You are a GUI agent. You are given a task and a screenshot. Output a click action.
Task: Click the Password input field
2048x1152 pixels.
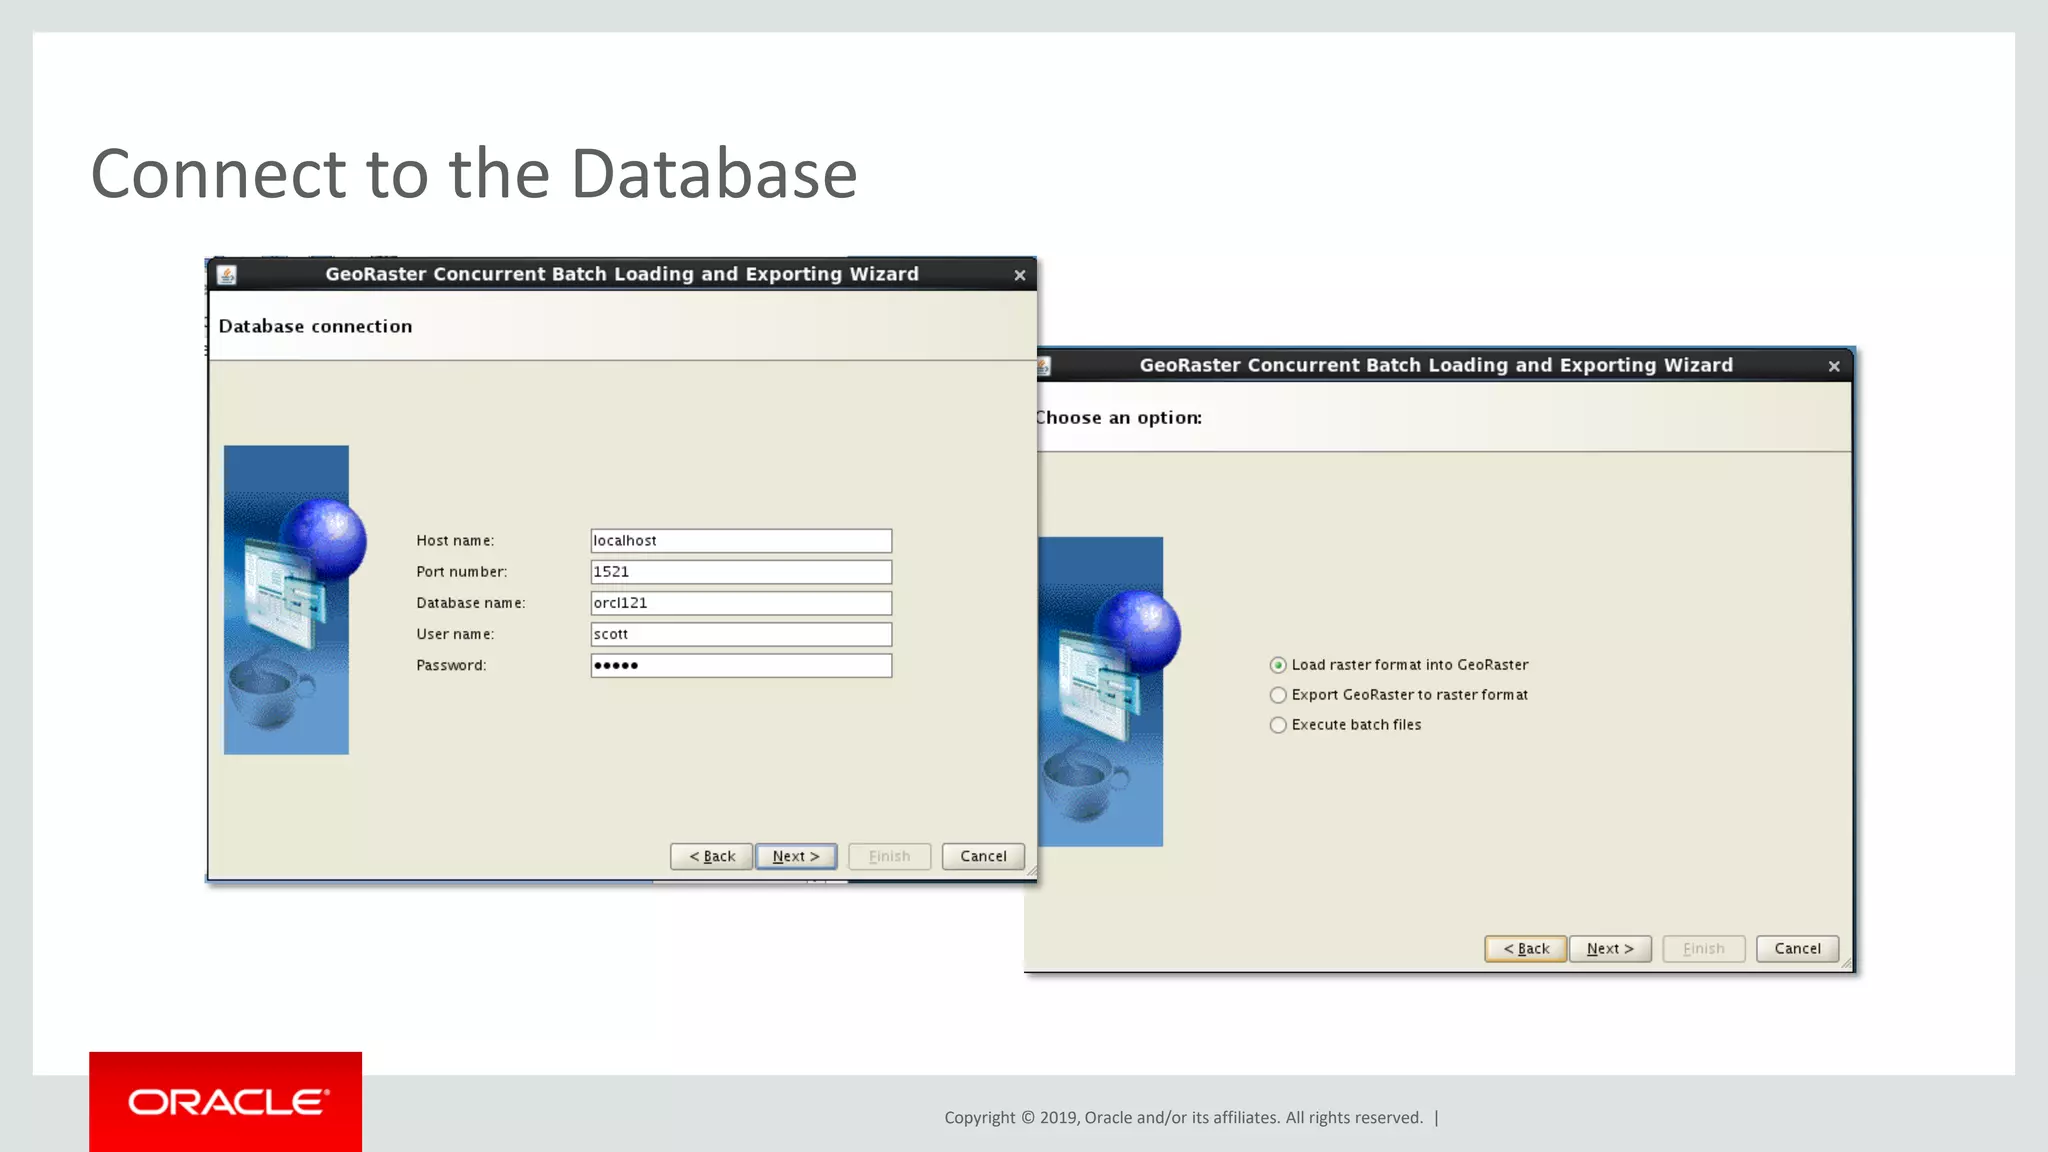point(741,665)
